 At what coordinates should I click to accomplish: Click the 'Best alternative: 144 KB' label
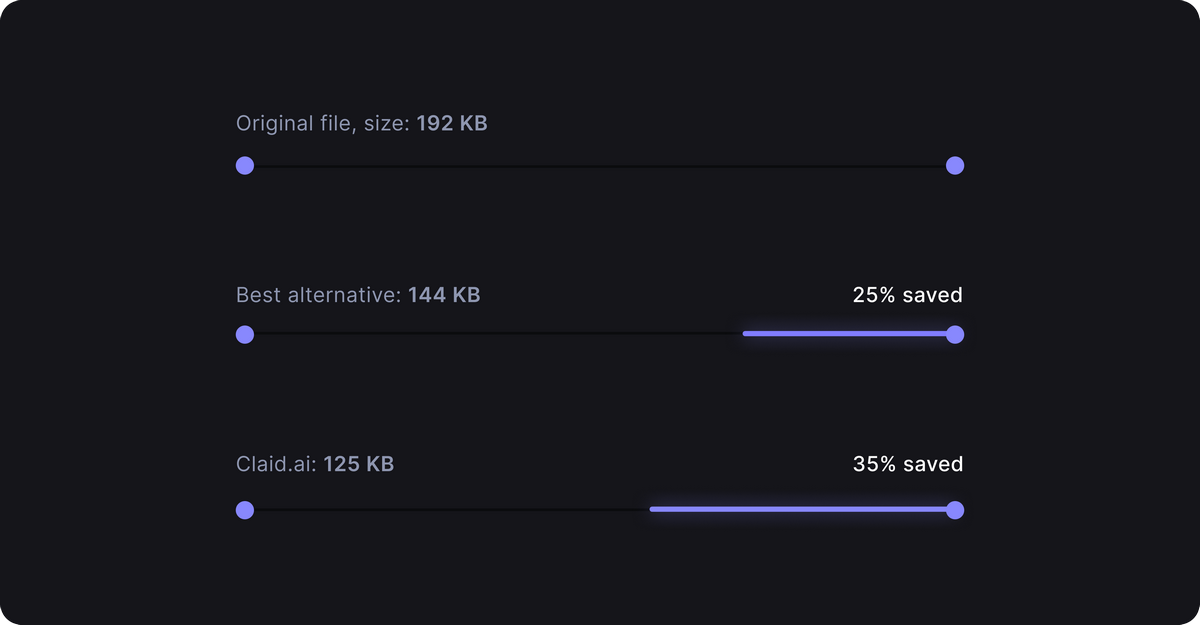click(358, 295)
